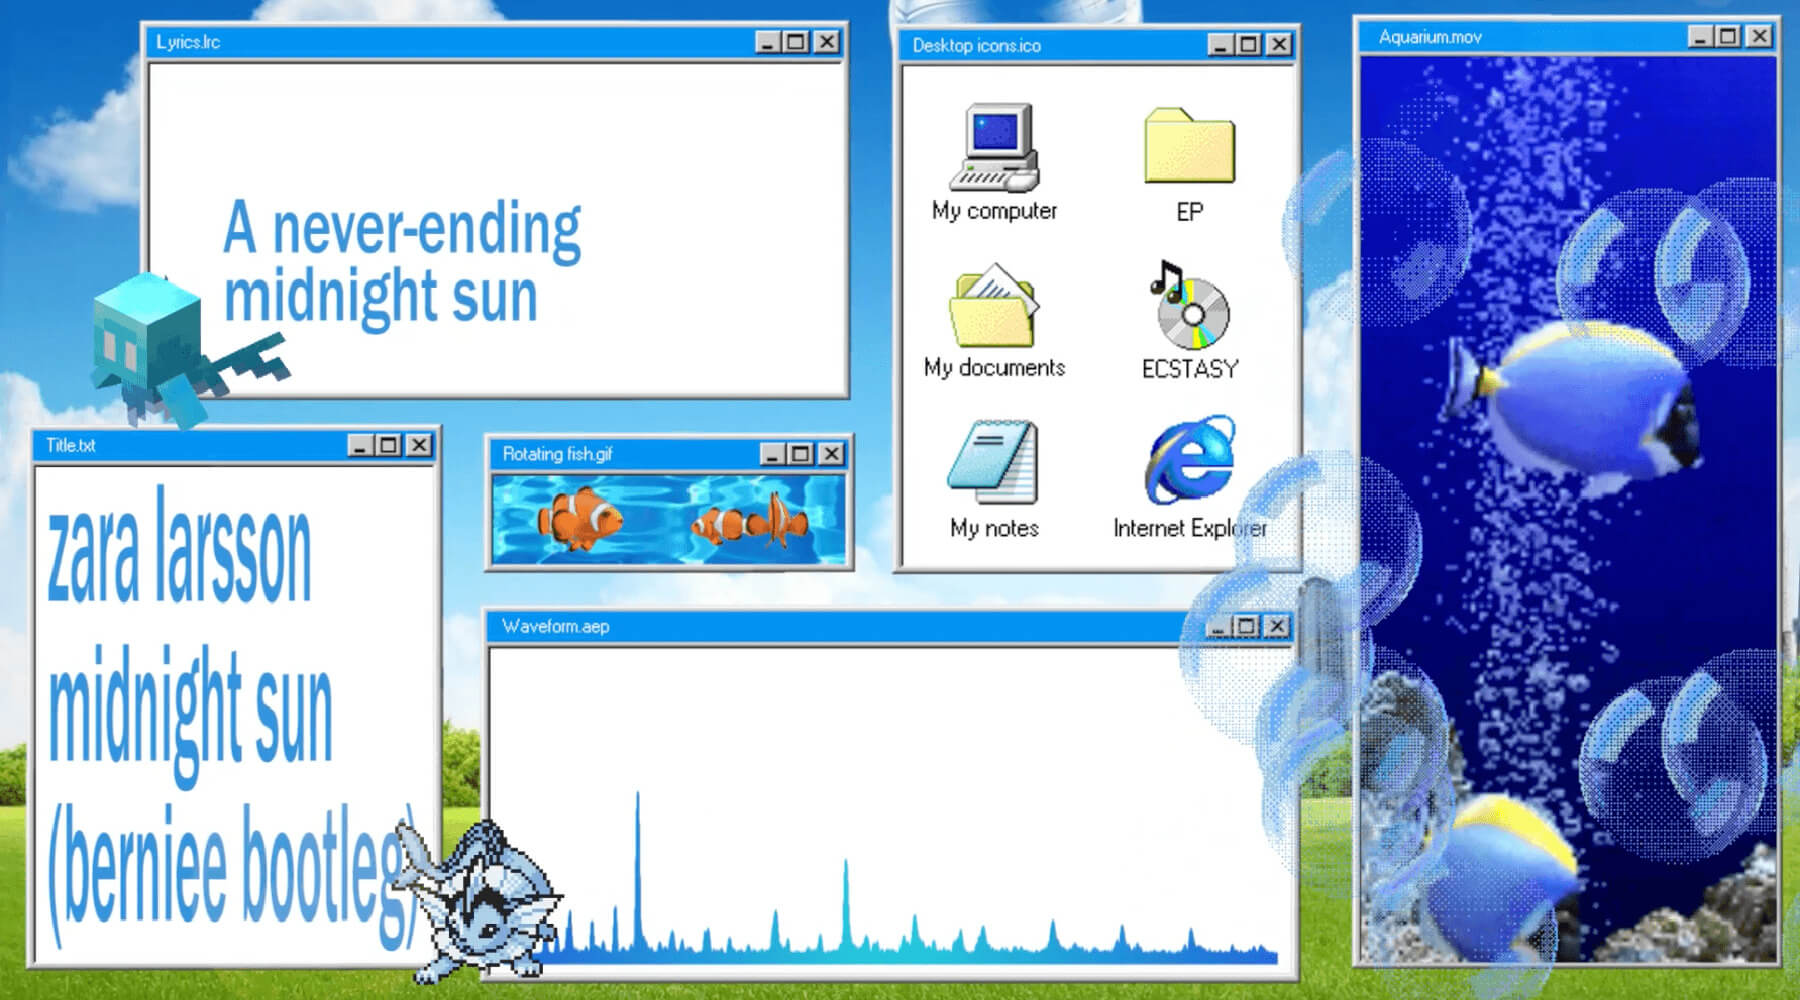The height and width of the screenshot is (1000, 1800).
Task: Click "zara larsson" in the Title.txt window
Action: coord(180,545)
